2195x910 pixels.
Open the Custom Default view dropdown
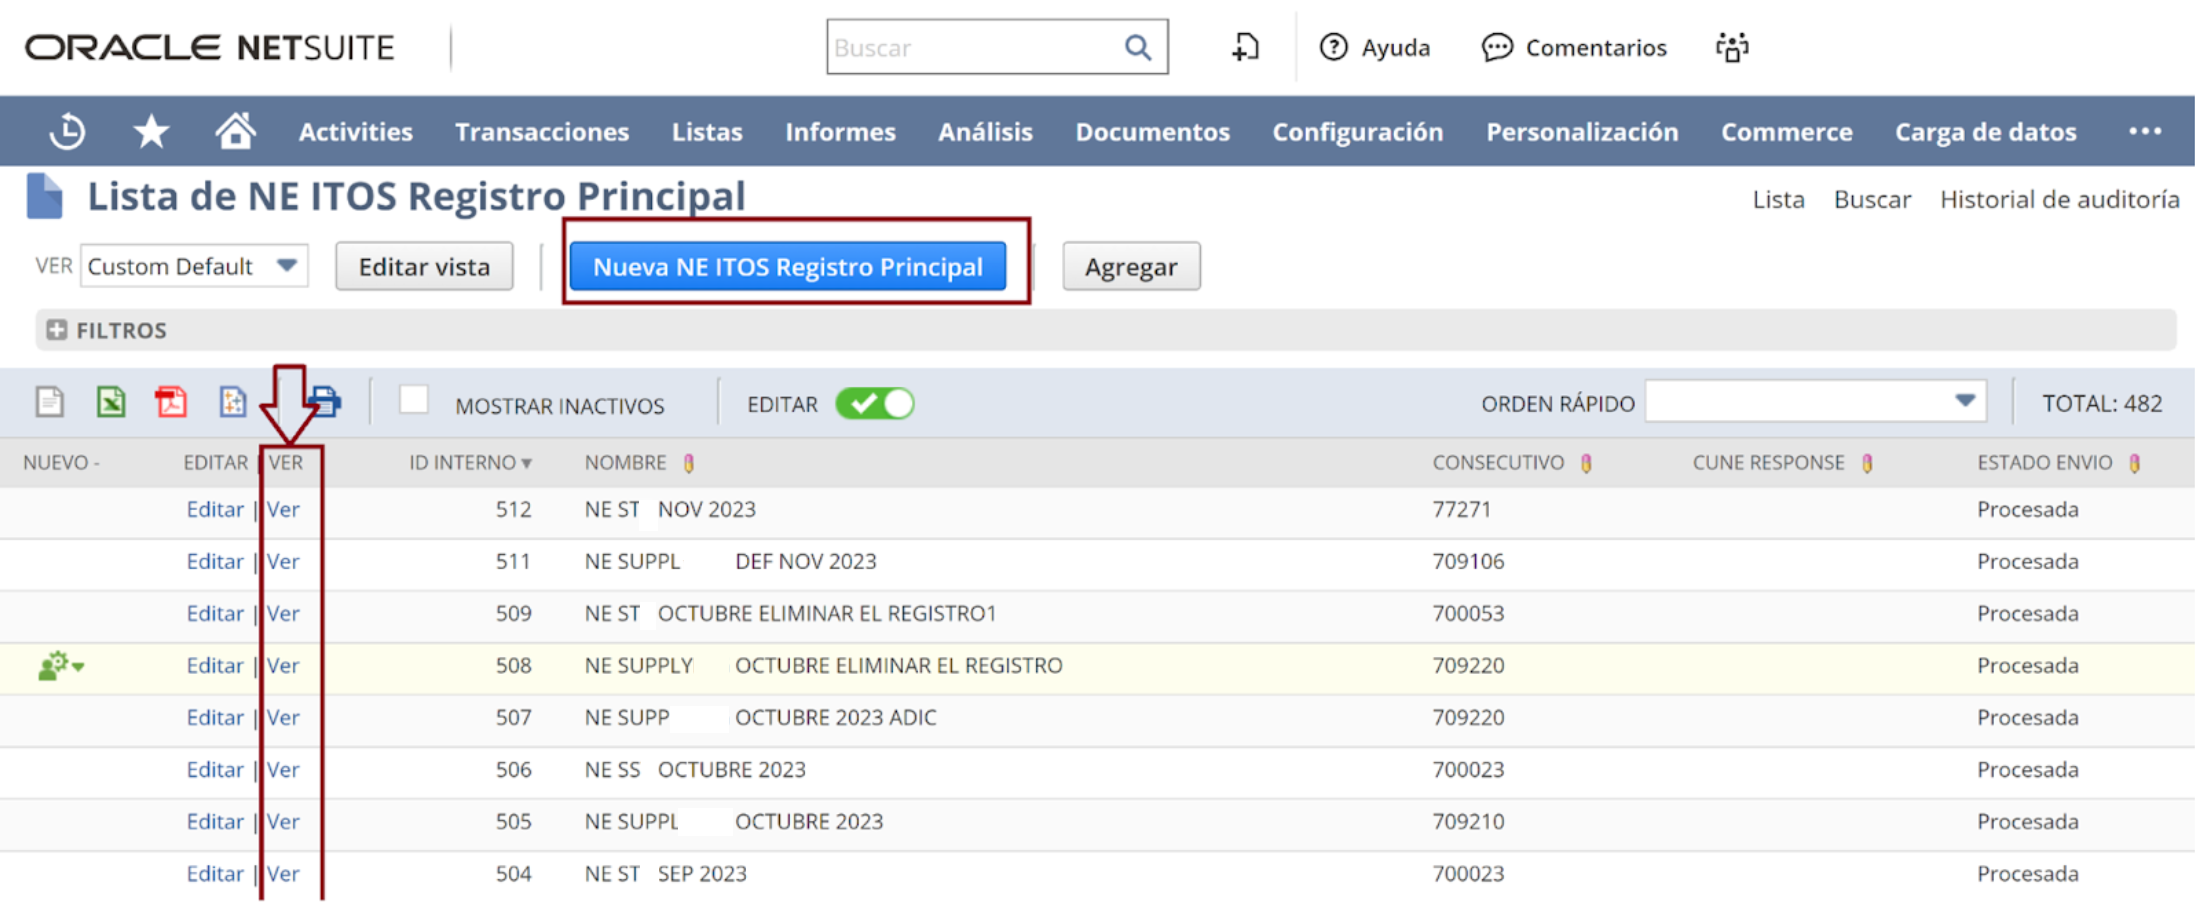(194, 266)
